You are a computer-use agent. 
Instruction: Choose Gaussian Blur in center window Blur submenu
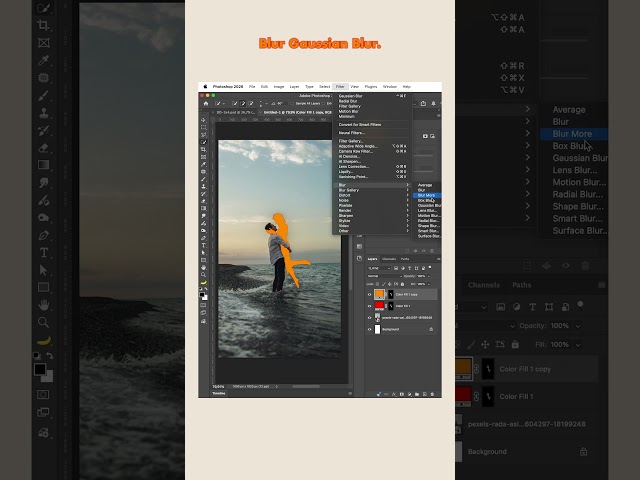[428, 205]
